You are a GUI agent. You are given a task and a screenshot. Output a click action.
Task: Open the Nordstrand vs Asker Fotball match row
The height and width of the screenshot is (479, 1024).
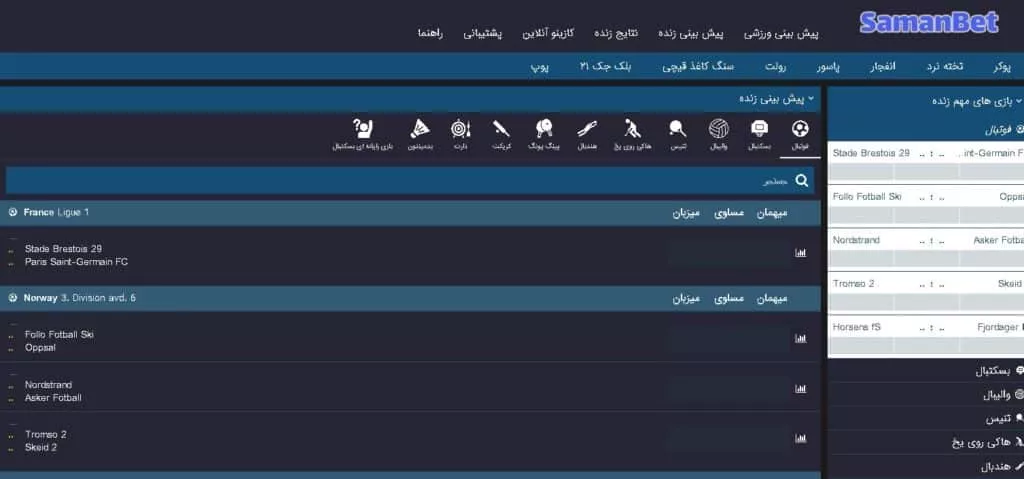click(400, 390)
